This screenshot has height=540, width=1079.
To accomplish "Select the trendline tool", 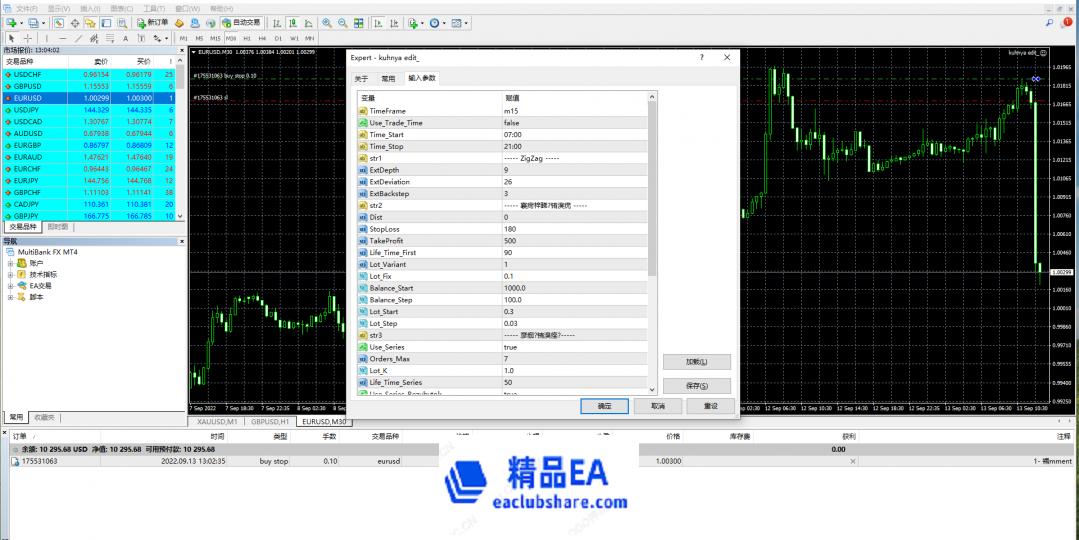I will 78,39.
